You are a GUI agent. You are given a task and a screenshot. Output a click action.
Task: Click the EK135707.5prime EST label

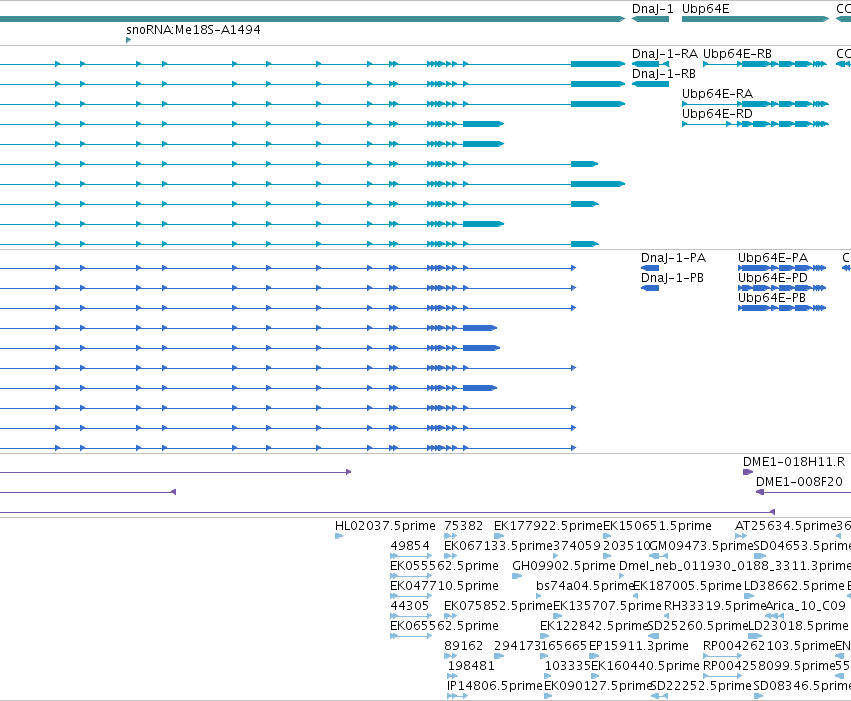click(x=607, y=606)
